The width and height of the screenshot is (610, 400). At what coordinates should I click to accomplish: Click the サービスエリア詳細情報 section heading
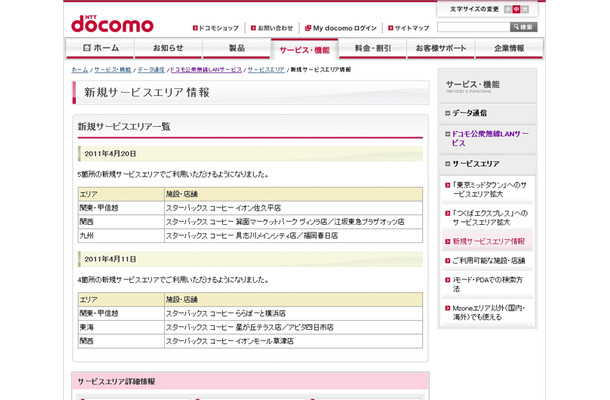(x=116, y=381)
